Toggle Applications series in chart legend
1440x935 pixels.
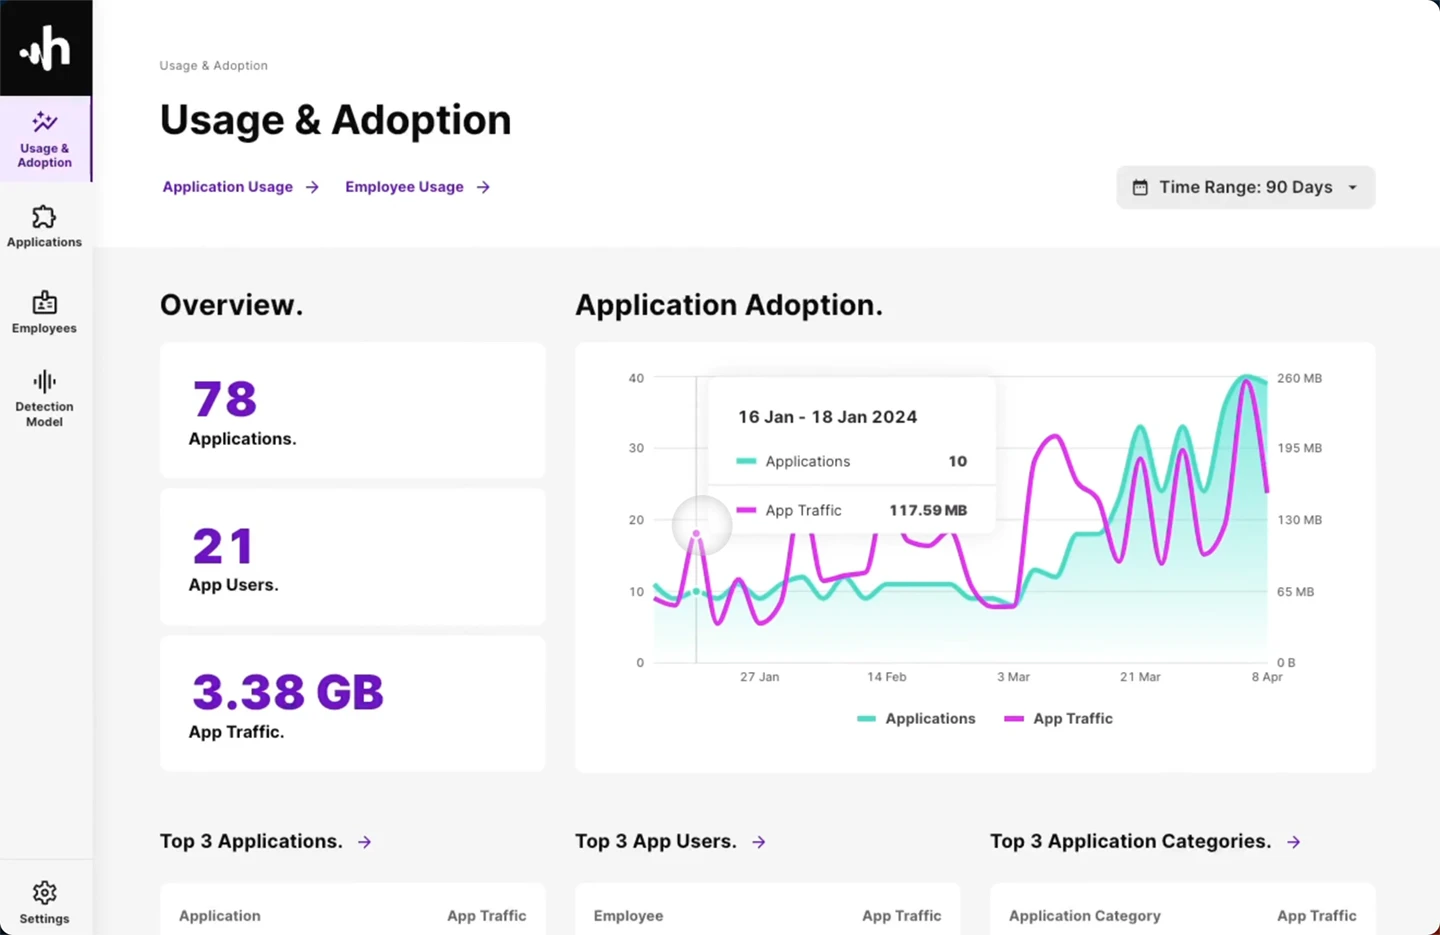coord(916,718)
